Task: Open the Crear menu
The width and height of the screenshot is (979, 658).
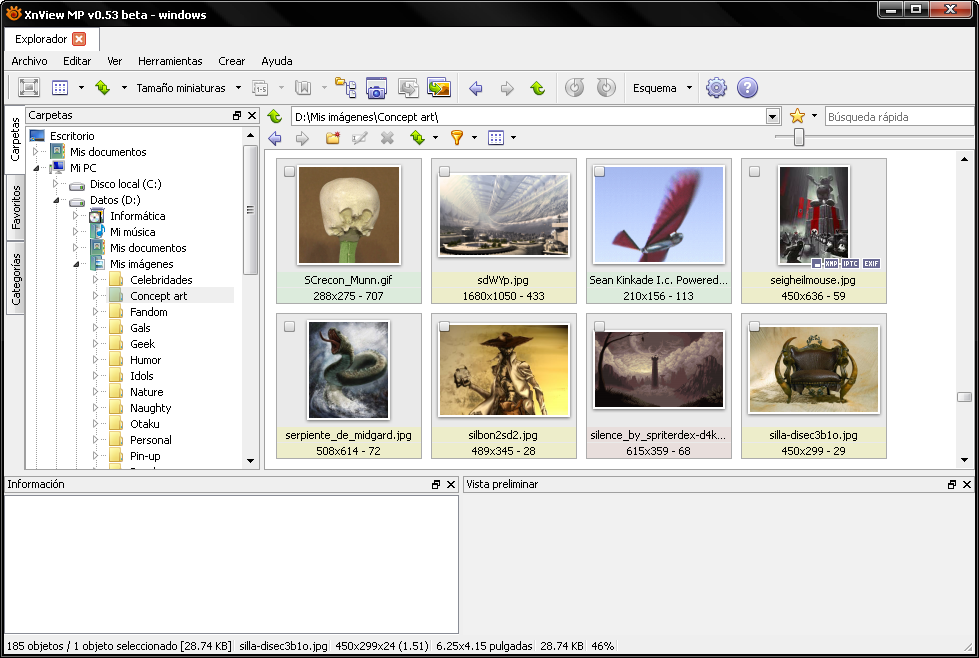Action: coord(232,61)
